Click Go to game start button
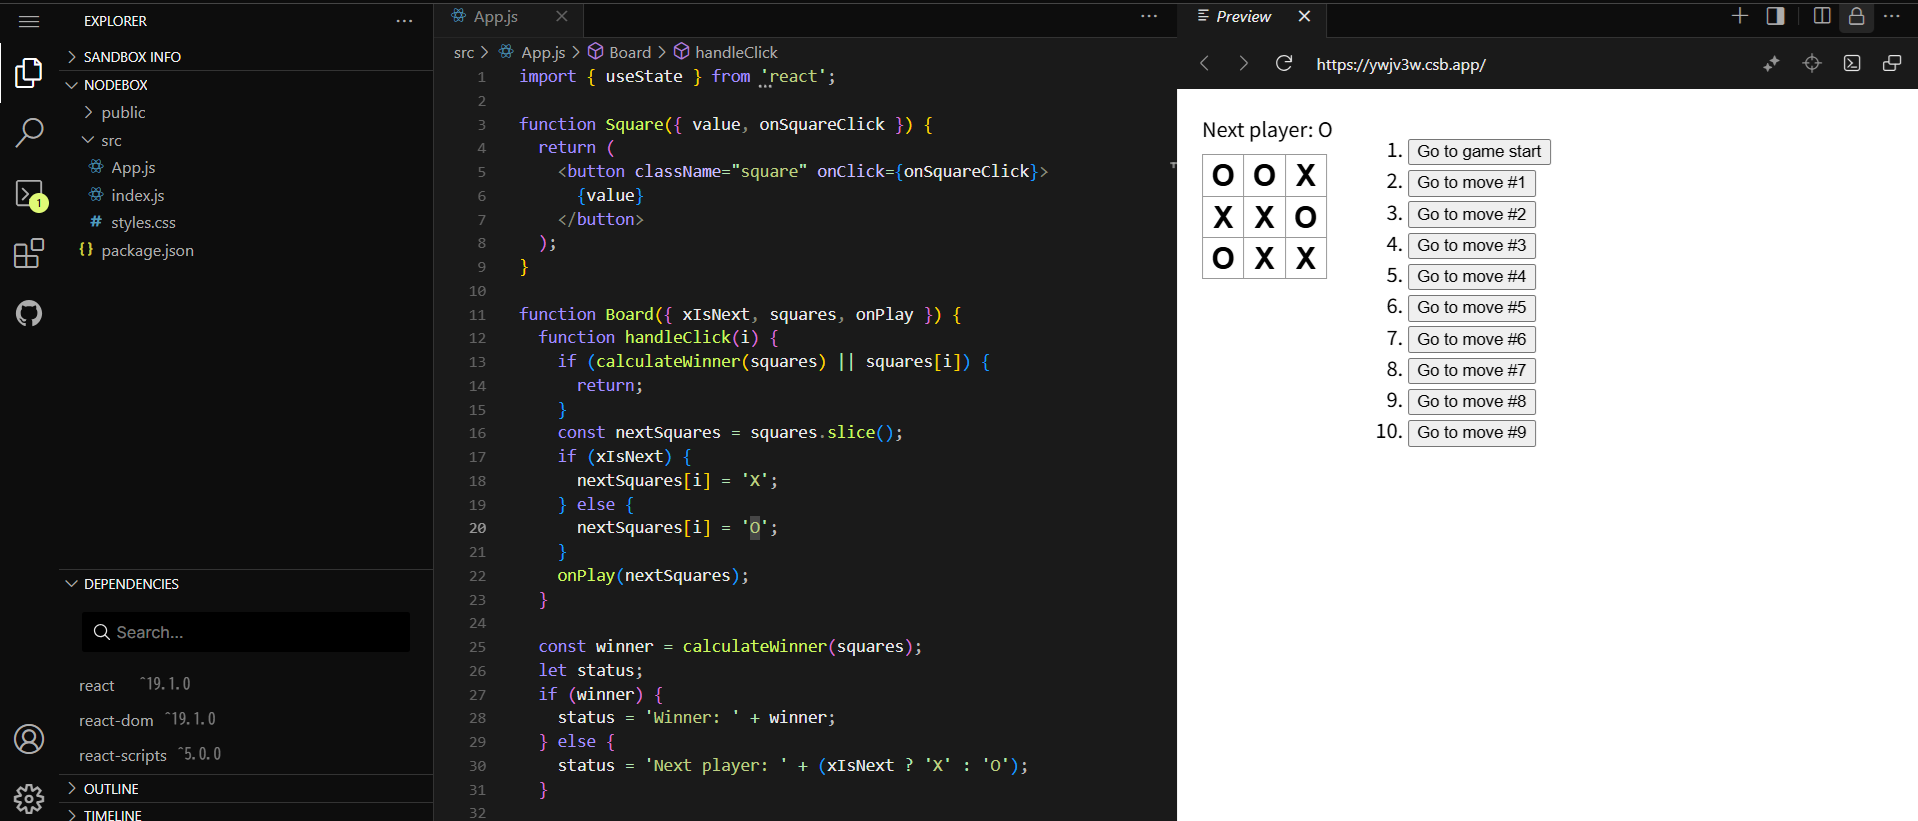 click(x=1479, y=152)
